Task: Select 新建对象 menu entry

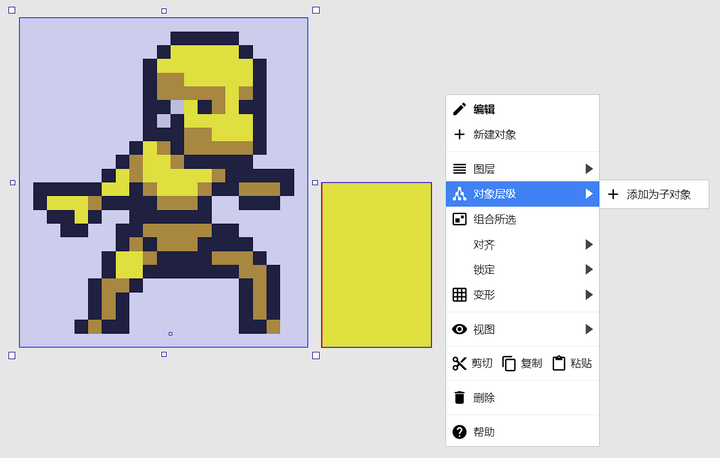Action: coord(523,135)
